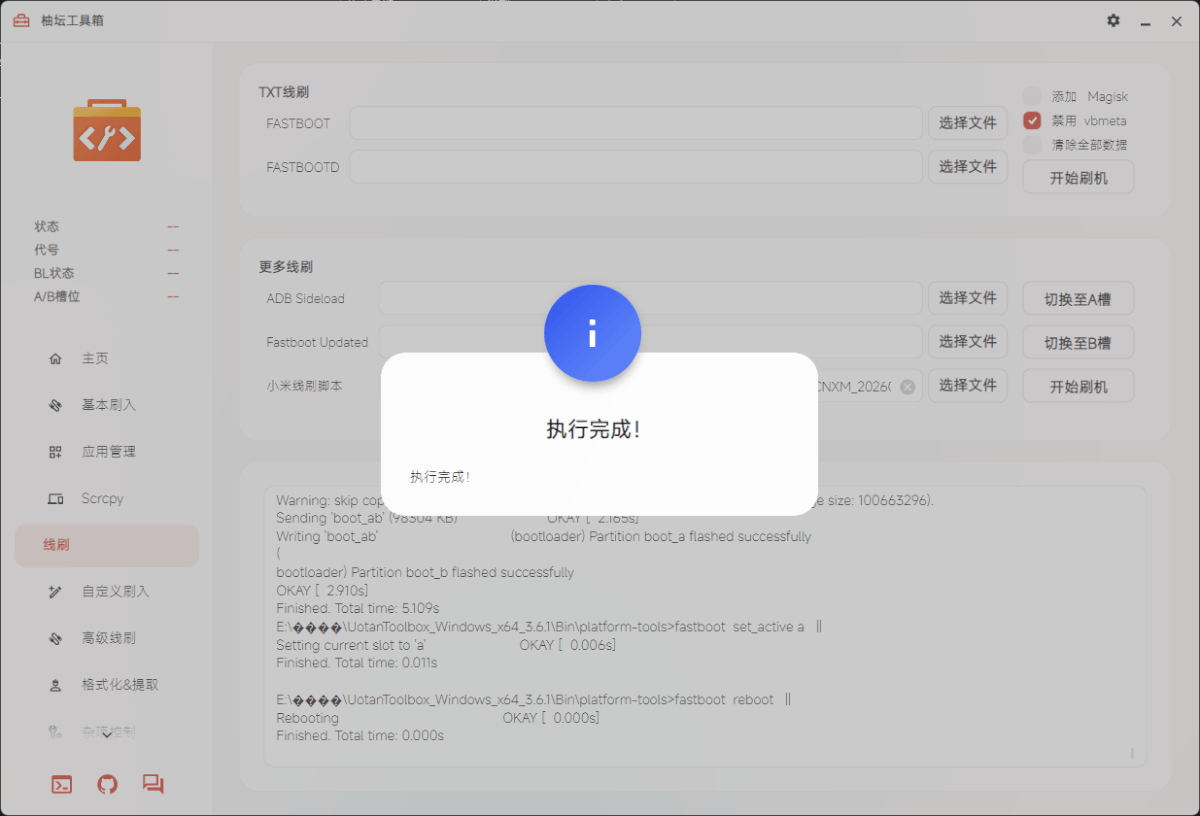Choose file for 小米线刷脚本
The width and height of the screenshot is (1200, 816).
[968, 385]
